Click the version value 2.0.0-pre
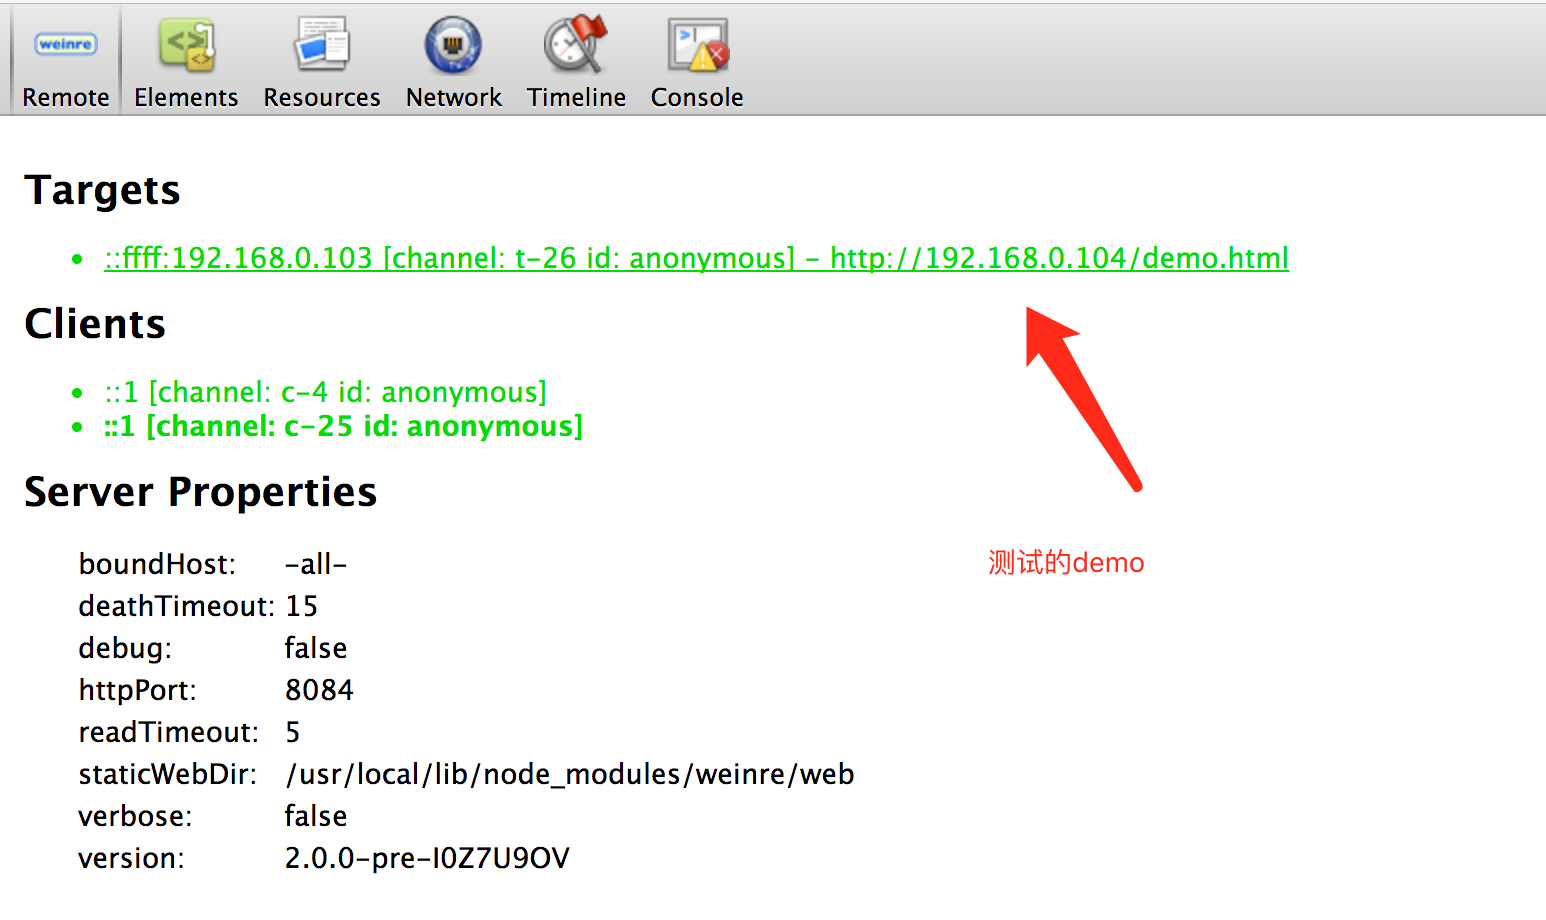1546x920 pixels. 427,858
